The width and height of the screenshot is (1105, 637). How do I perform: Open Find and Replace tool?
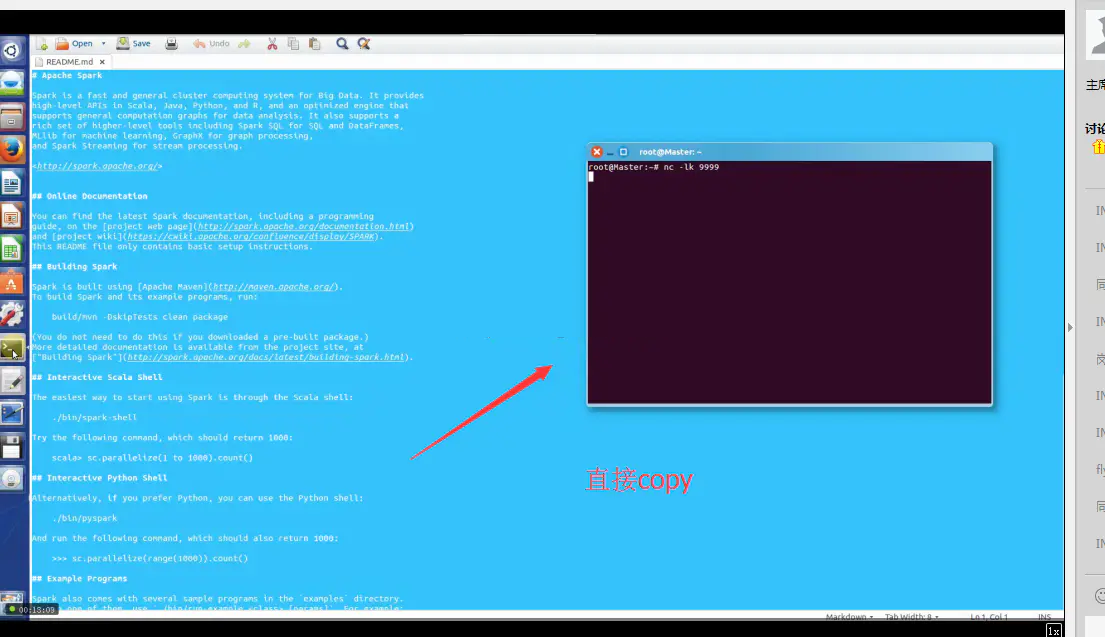(x=364, y=44)
